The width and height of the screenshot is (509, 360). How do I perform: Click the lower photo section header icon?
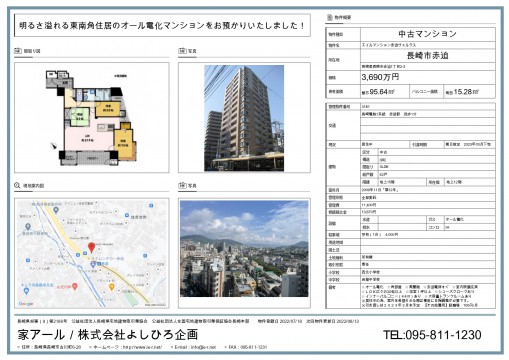pos(182,185)
